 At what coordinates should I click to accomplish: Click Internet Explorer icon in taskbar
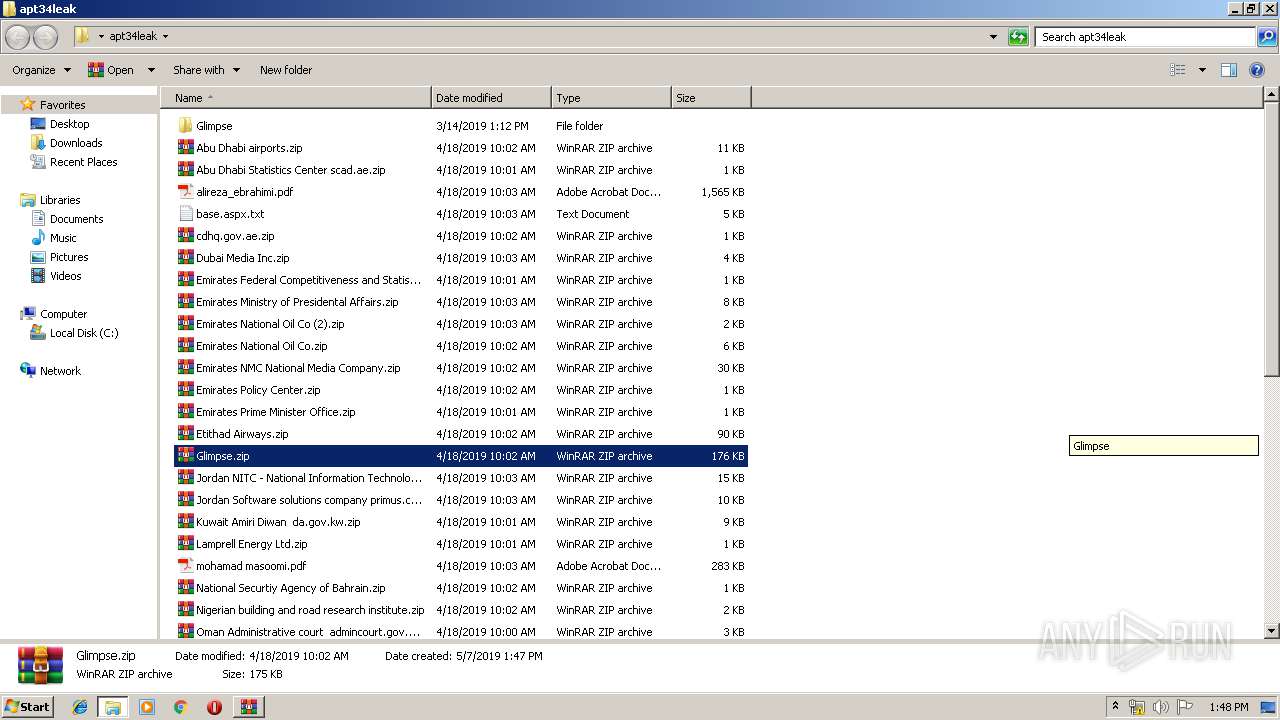pos(80,707)
